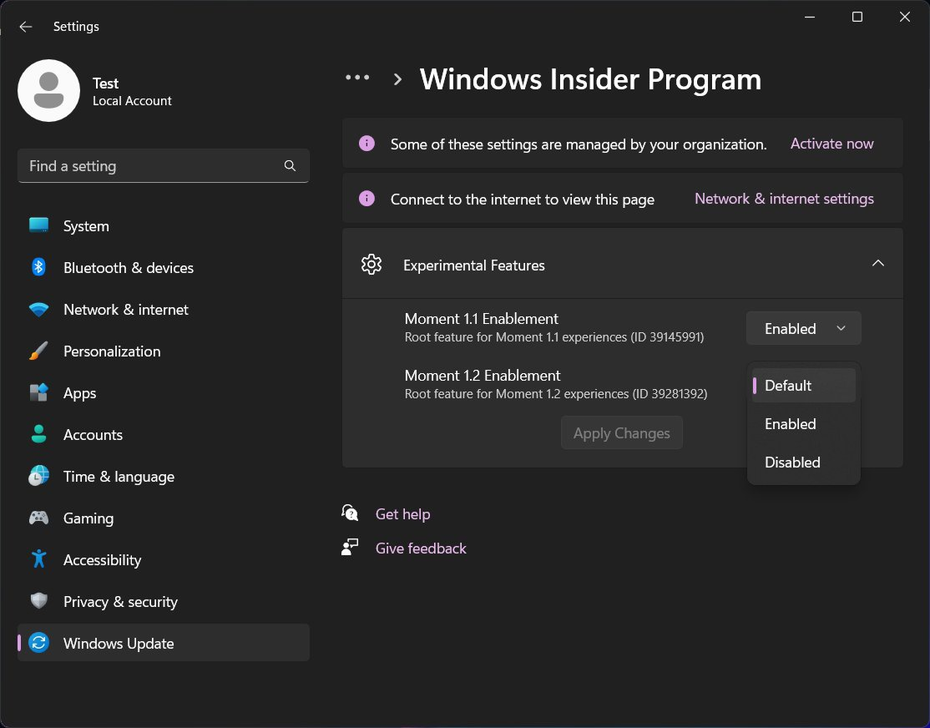Click the Accessibility figure icon
This screenshot has width=930, height=728.
coord(38,560)
